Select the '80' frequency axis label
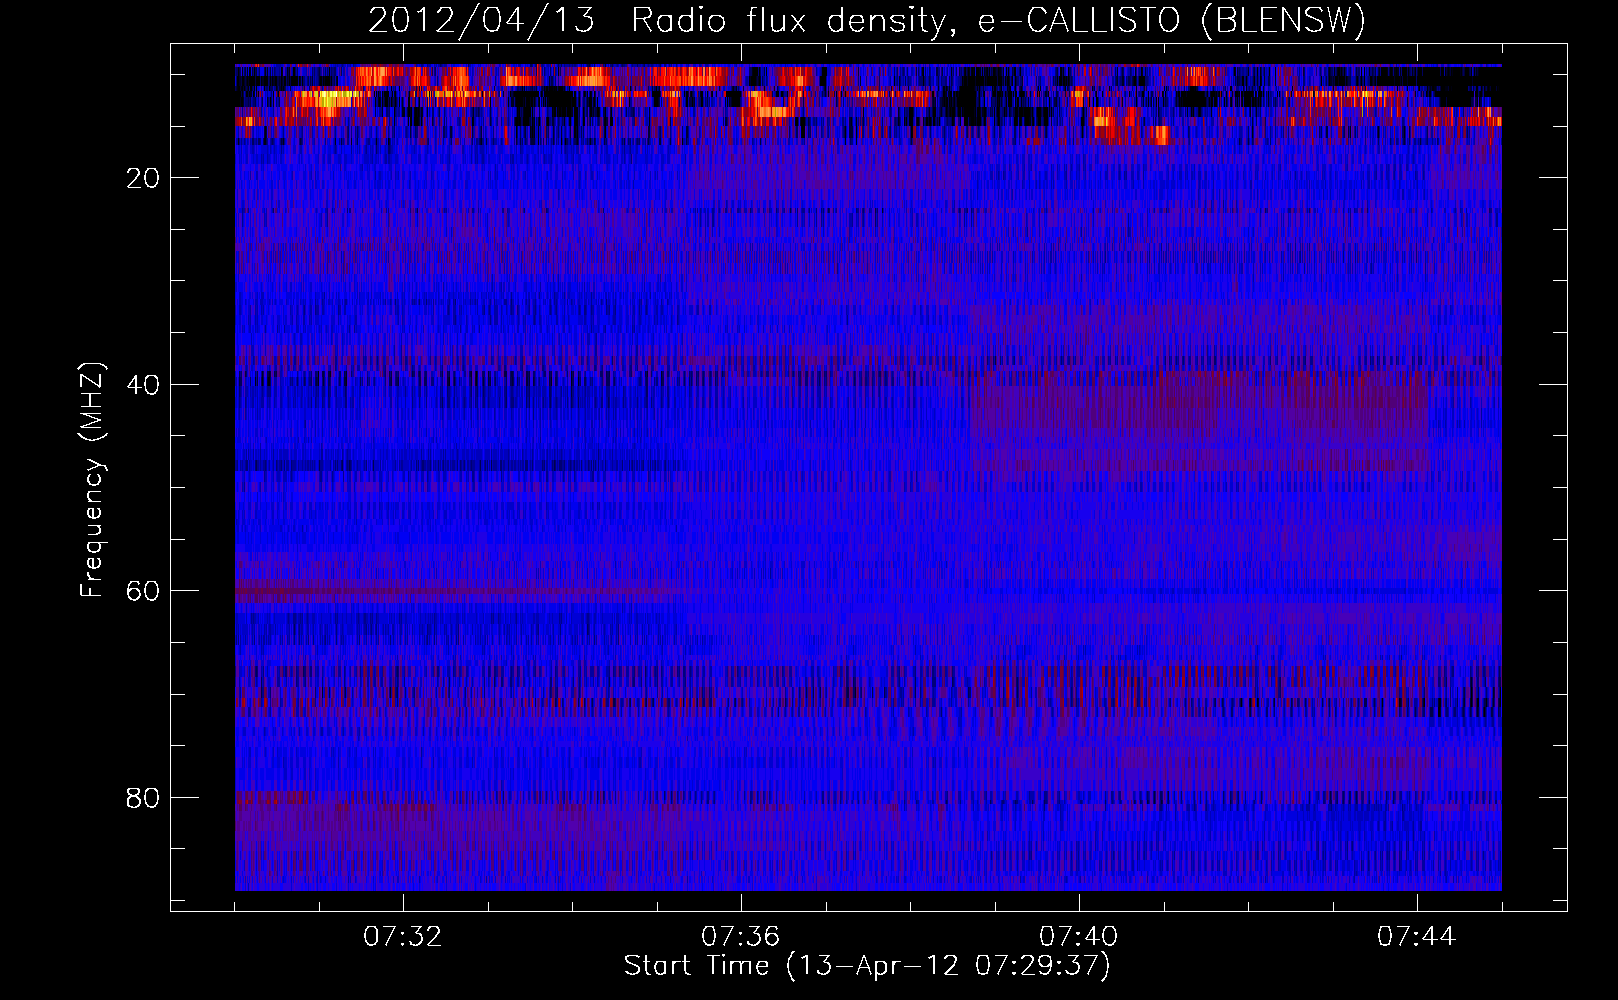1618x1000 pixels. [x=144, y=798]
